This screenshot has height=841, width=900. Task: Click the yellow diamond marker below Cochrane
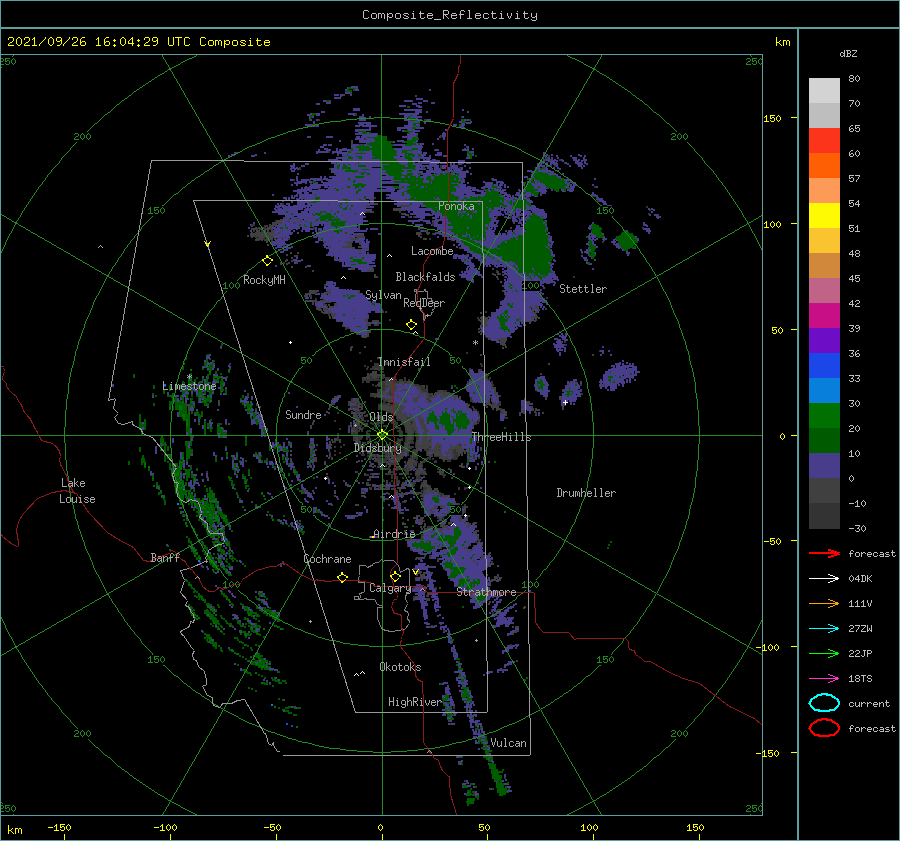point(343,578)
